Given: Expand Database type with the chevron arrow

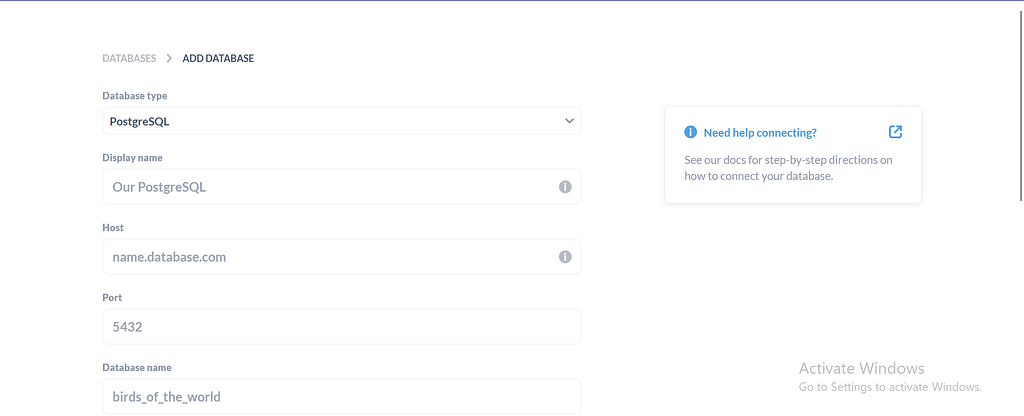Looking at the screenshot, I should coord(569,121).
